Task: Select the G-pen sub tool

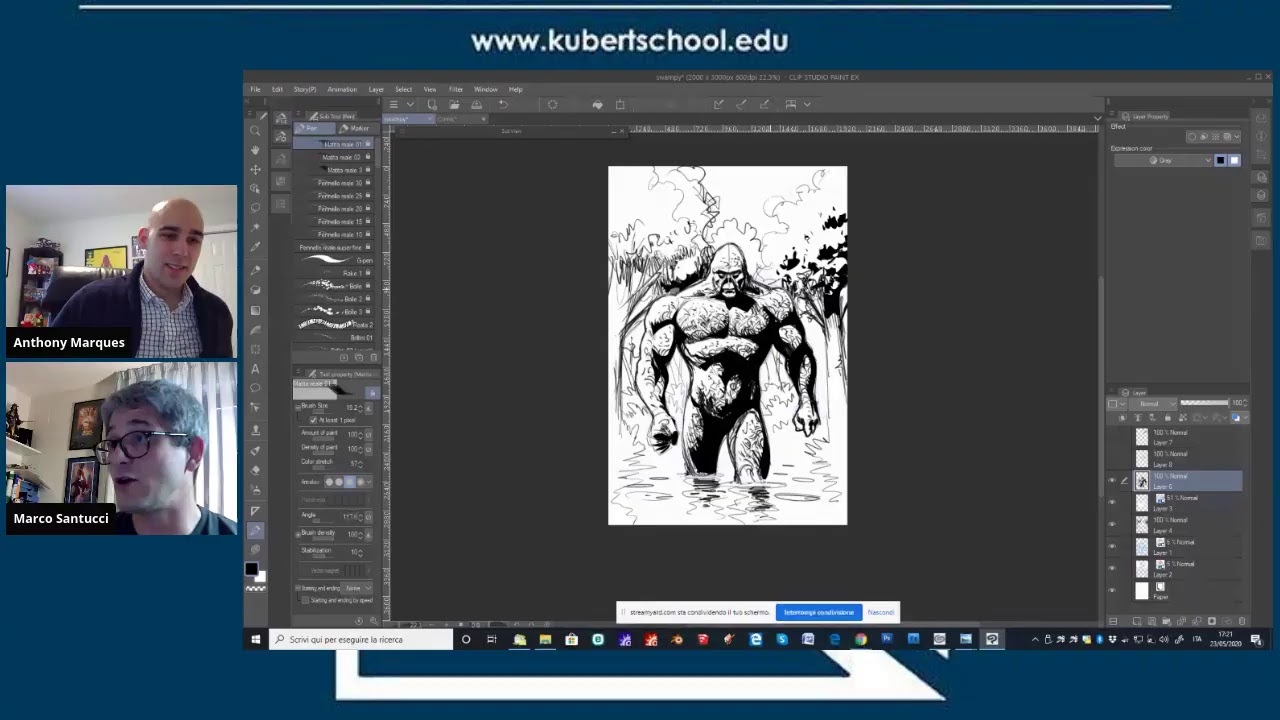Action: point(335,260)
